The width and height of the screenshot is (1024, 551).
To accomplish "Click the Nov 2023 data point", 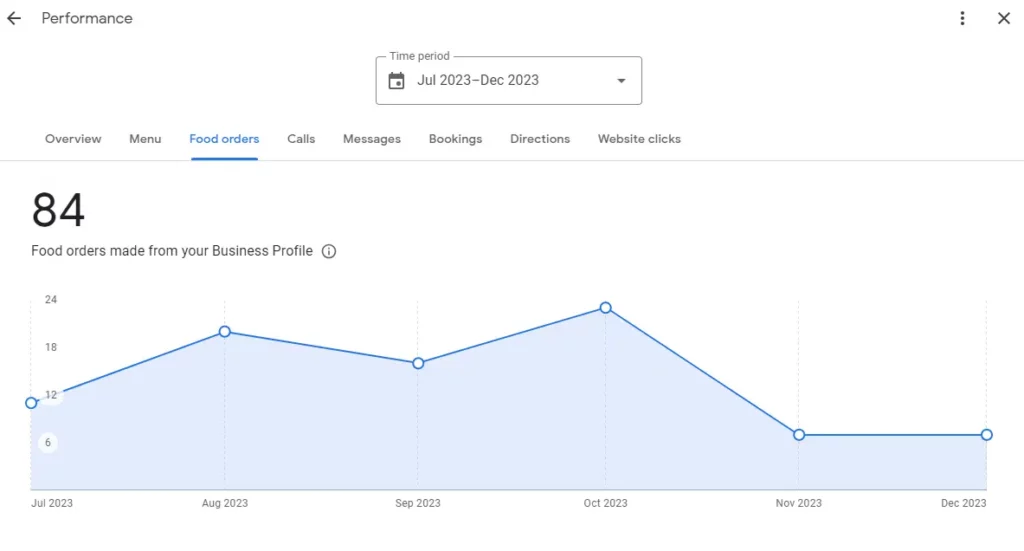I will click(x=799, y=435).
